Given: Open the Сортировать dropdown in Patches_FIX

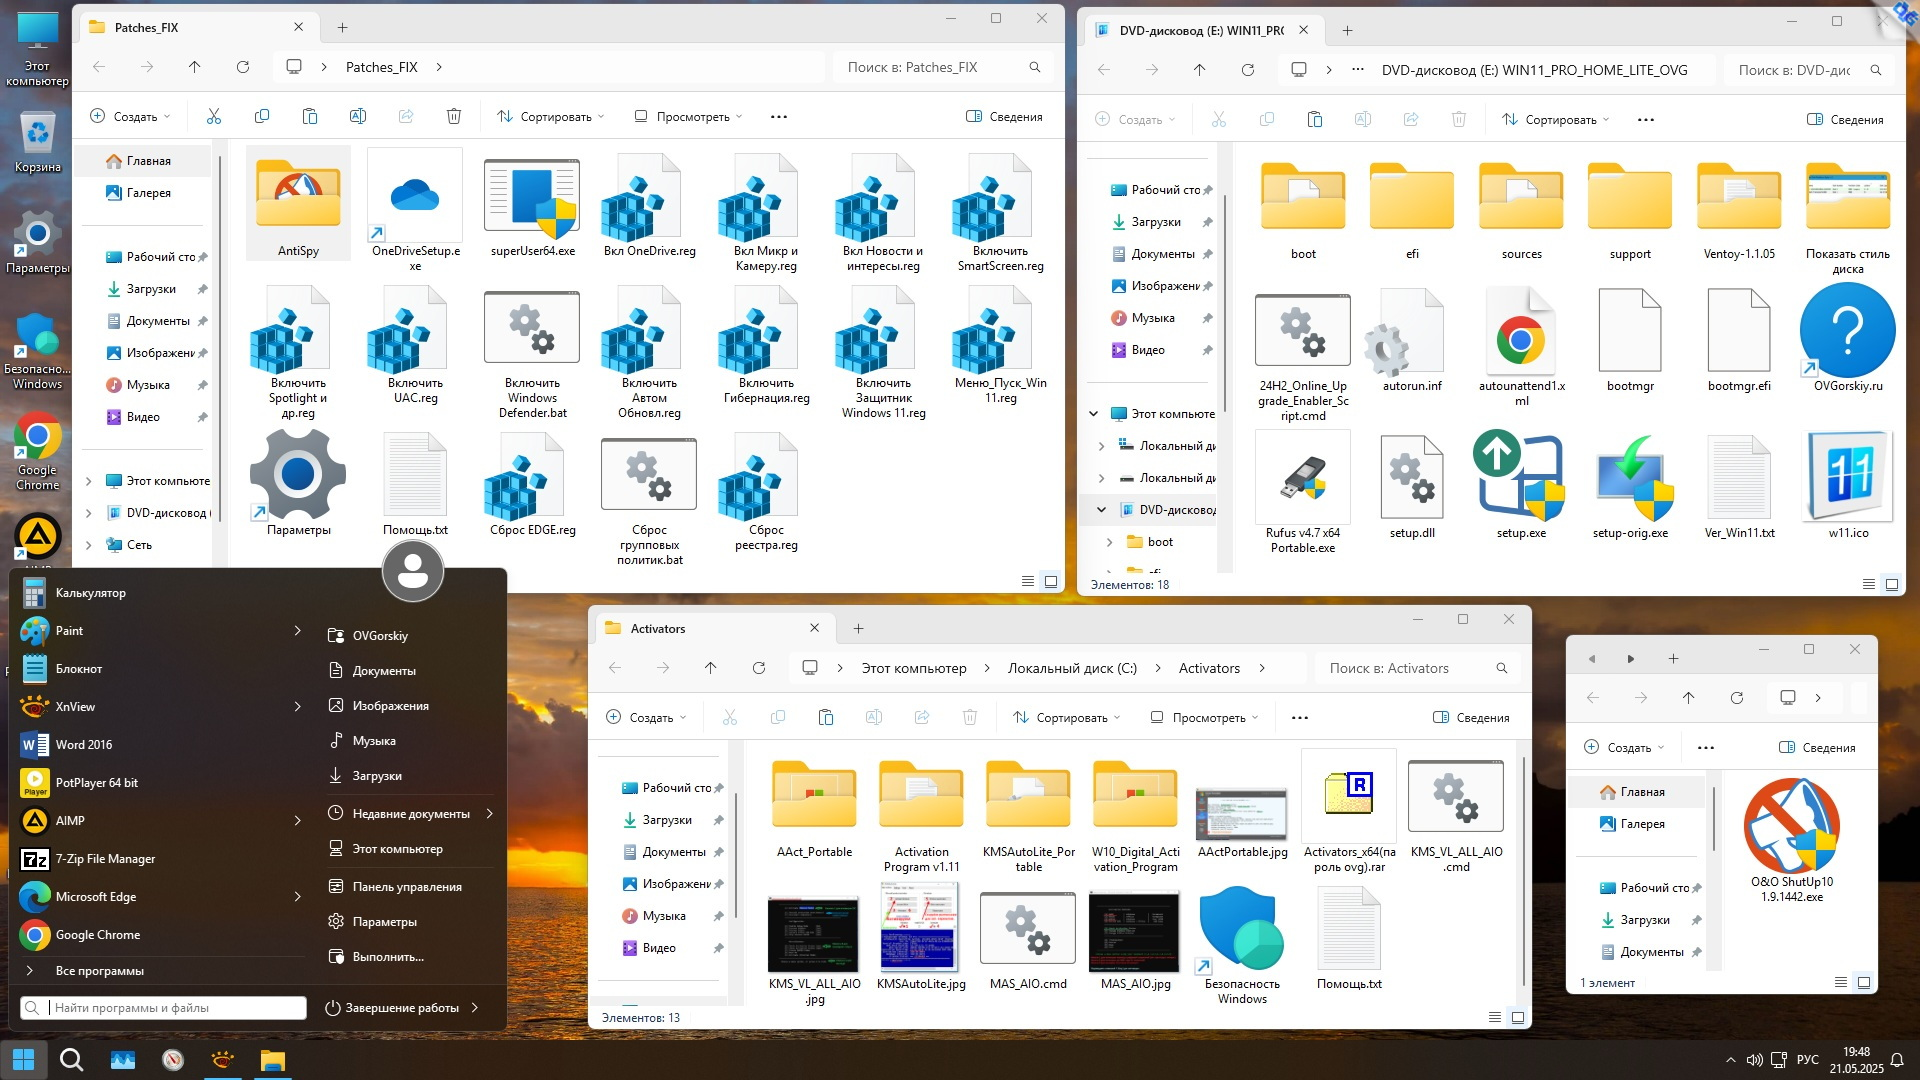Looking at the screenshot, I should [551, 117].
